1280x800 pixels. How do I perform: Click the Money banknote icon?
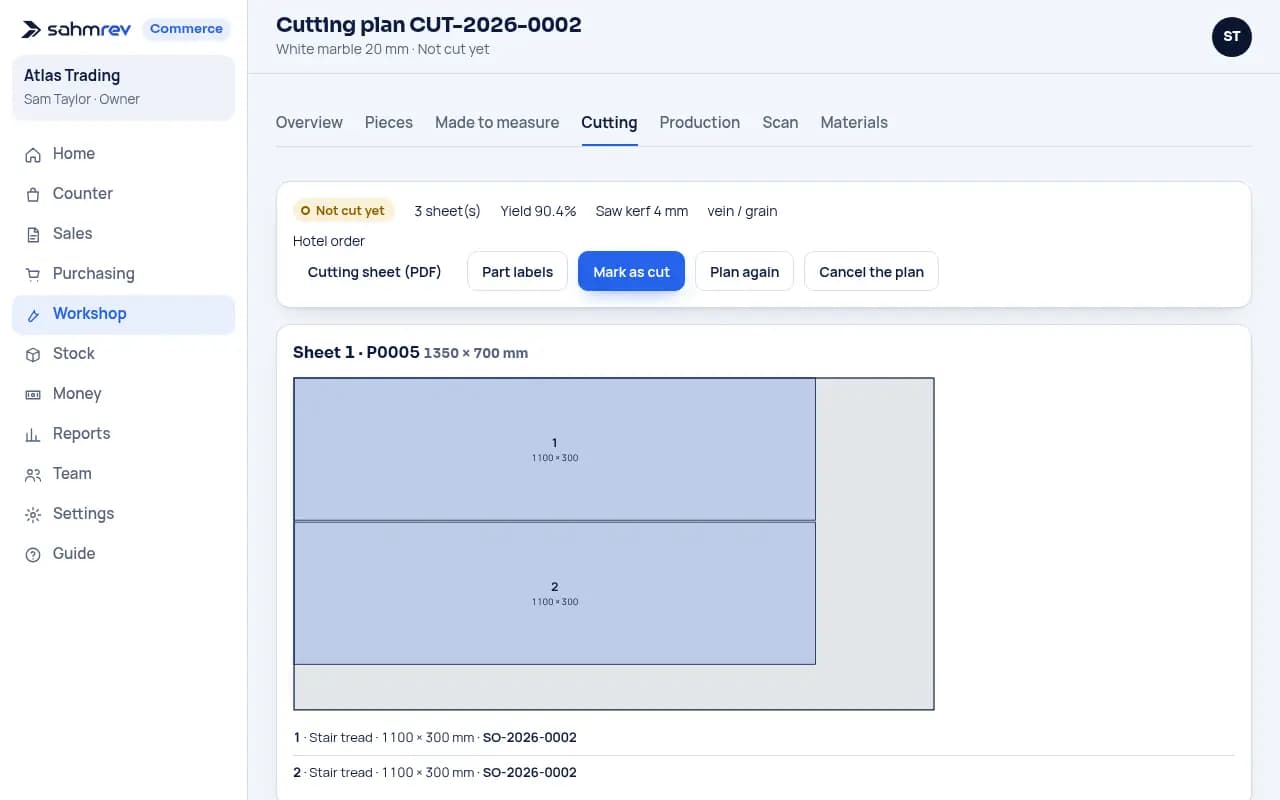(x=33, y=394)
